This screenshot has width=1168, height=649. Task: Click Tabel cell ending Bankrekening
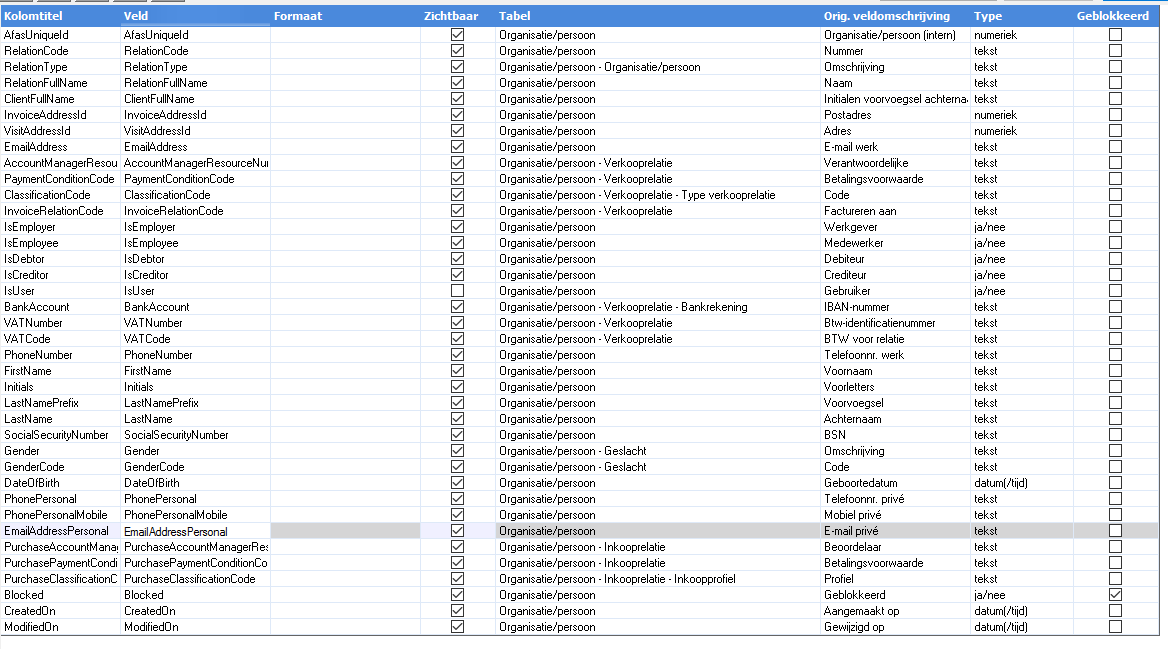point(658,307)
